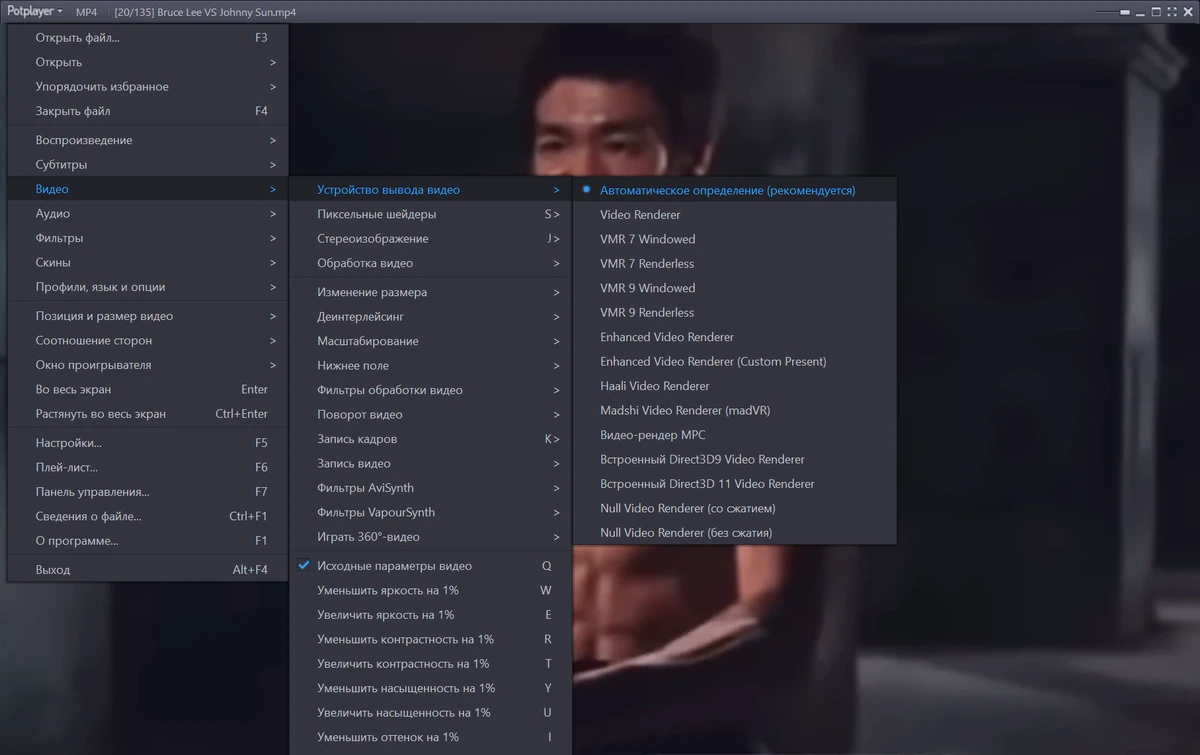Choose Выход to exit the player

[x=148, y=570]
